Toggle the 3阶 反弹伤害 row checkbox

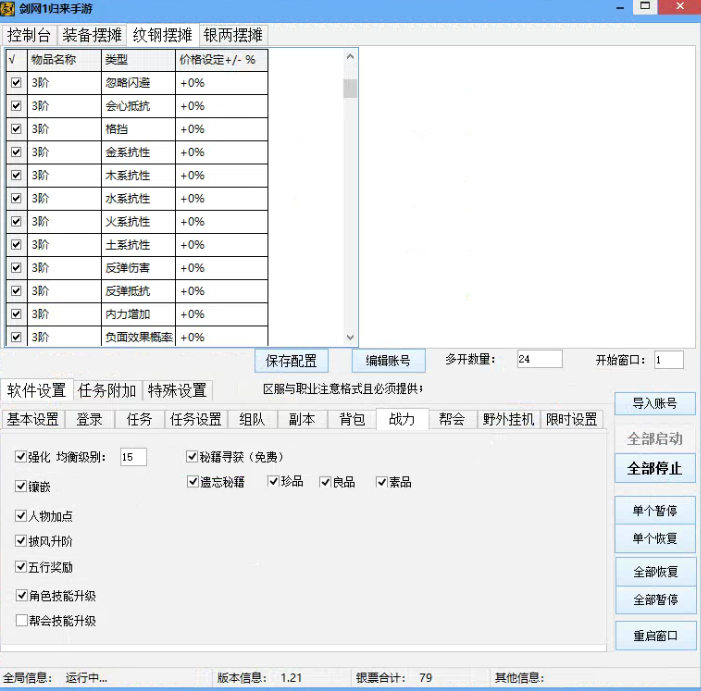coord(17,268)
